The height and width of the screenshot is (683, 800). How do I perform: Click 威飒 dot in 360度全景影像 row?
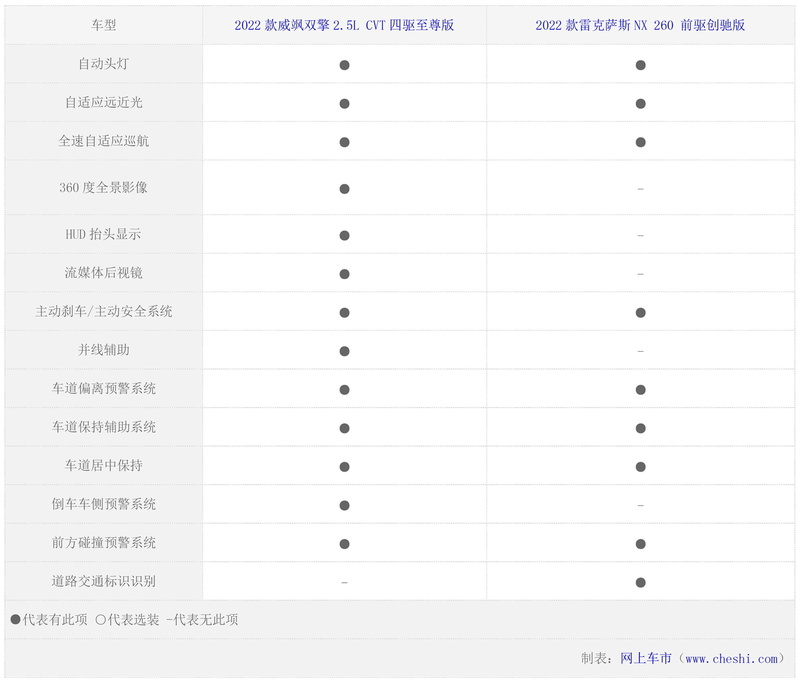tap(344, 189)
